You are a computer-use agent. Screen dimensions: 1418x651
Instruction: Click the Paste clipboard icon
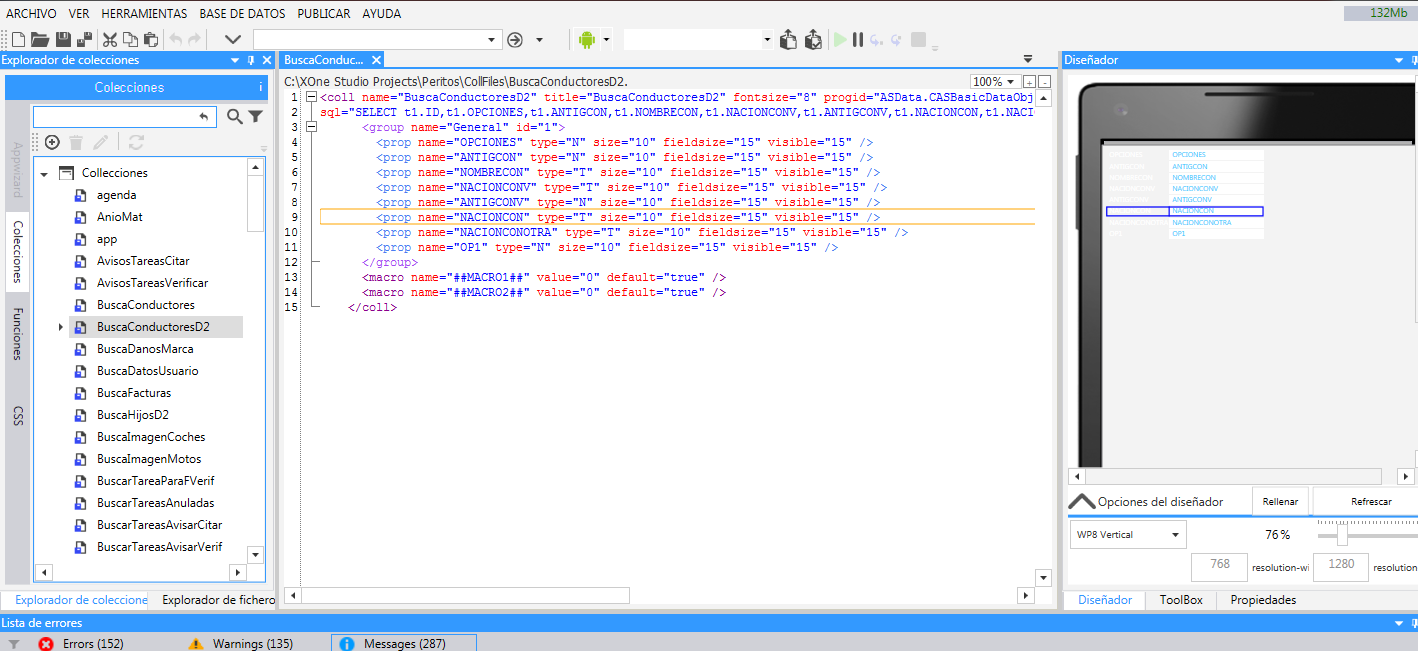[x=151, y=40]
